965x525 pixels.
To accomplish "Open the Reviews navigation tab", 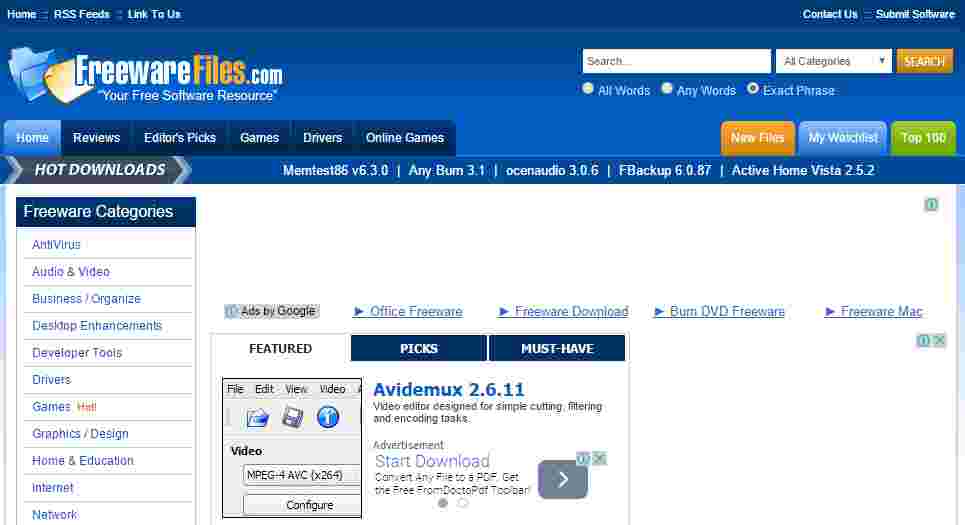I will (x=97, y=138).
